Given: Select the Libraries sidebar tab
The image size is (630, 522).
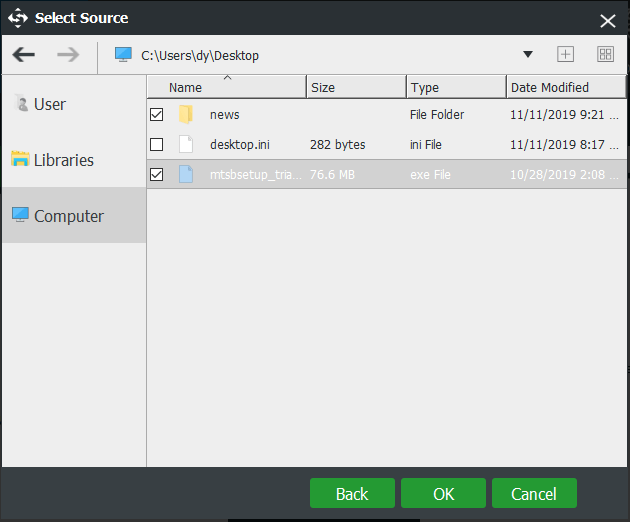Looking at the screenshot, I should coord(62,160).
